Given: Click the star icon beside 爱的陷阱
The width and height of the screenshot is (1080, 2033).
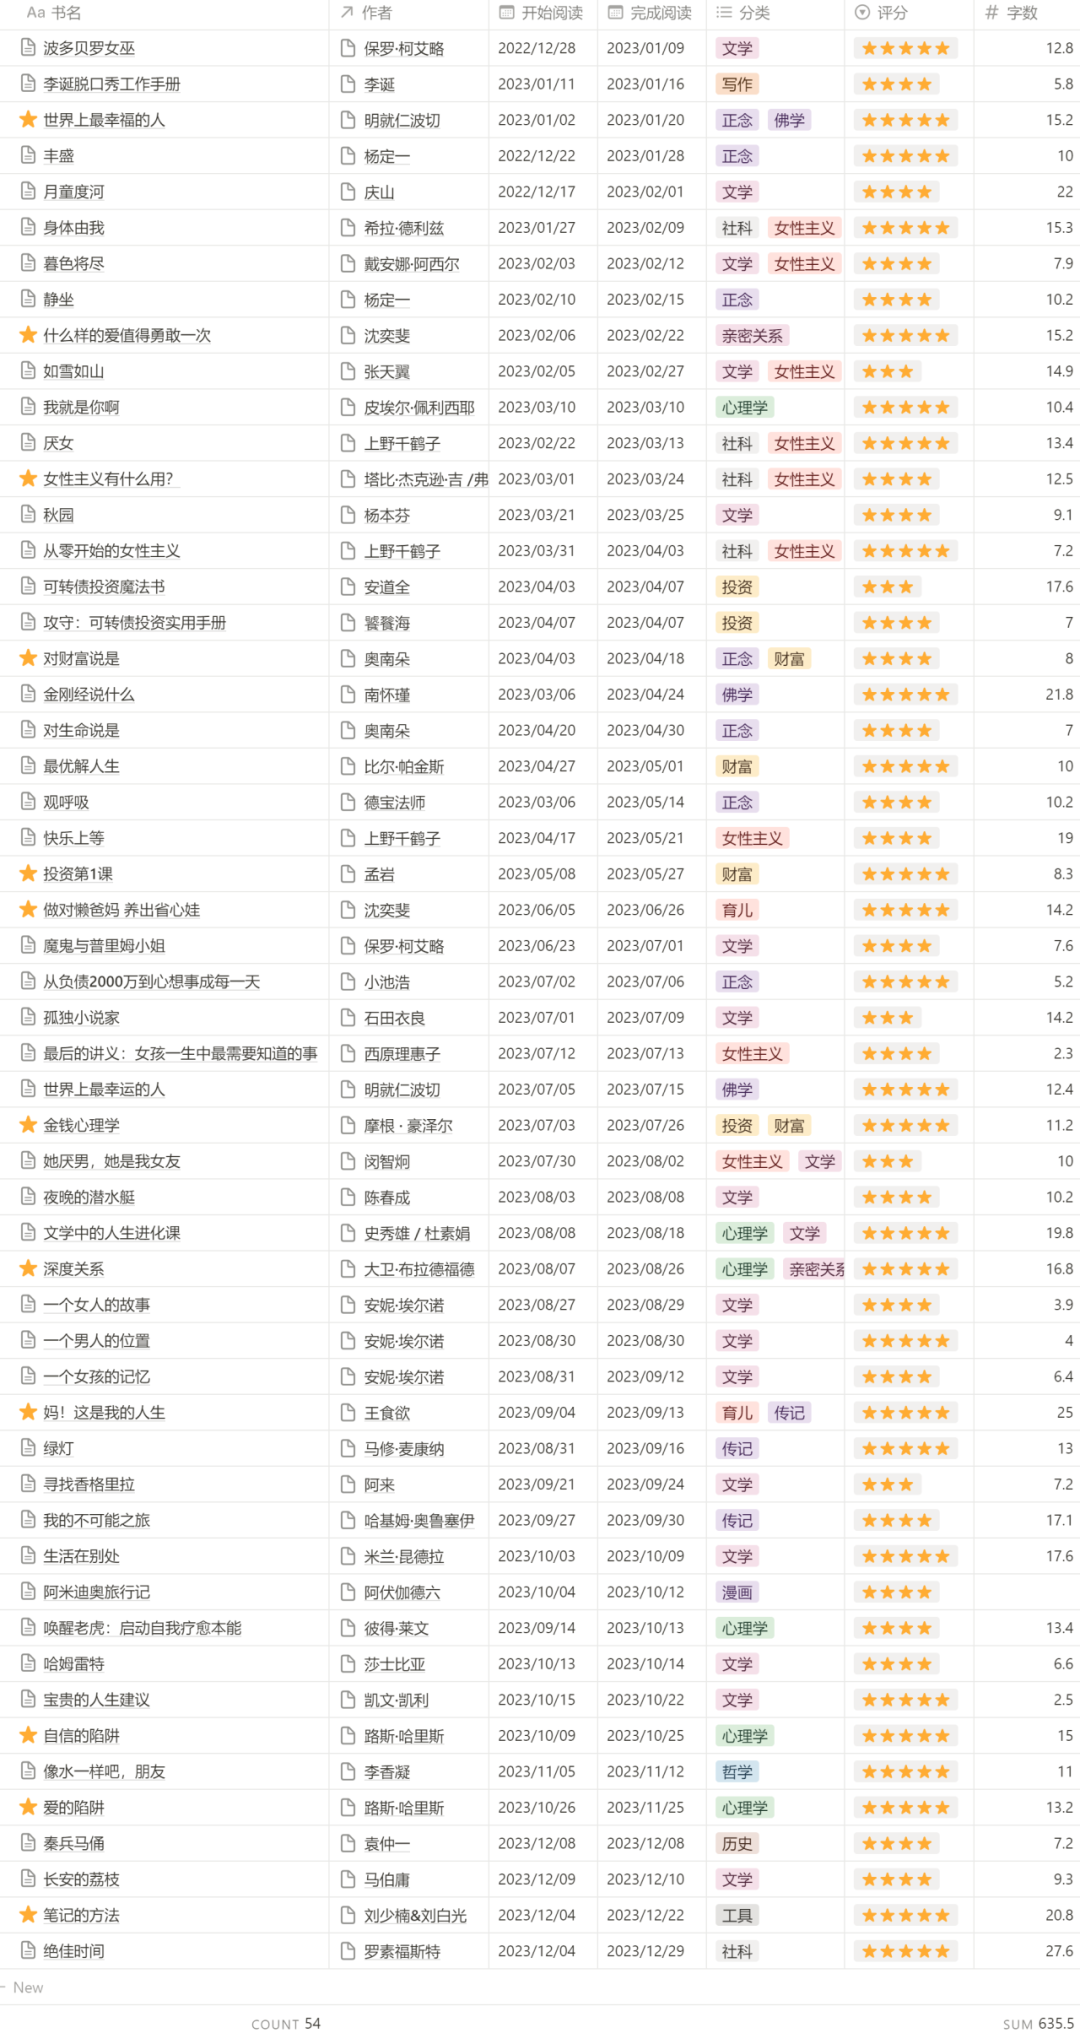Looking at the screenshot, I should (x=29, y=1807).
